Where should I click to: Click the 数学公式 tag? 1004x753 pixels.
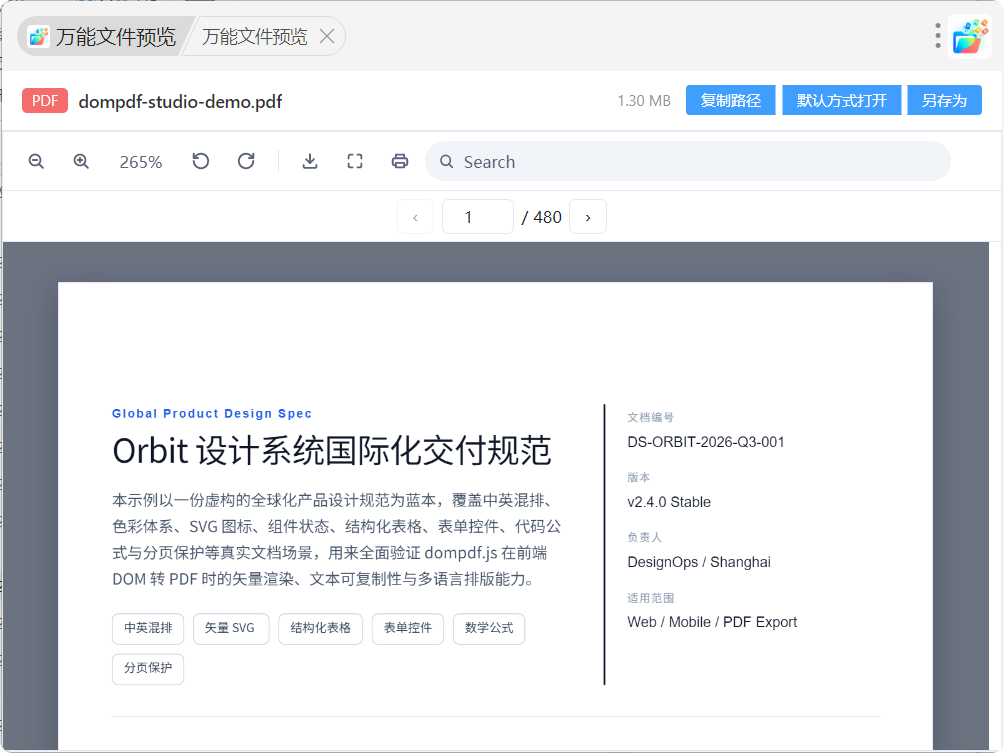tap(489, 628)
